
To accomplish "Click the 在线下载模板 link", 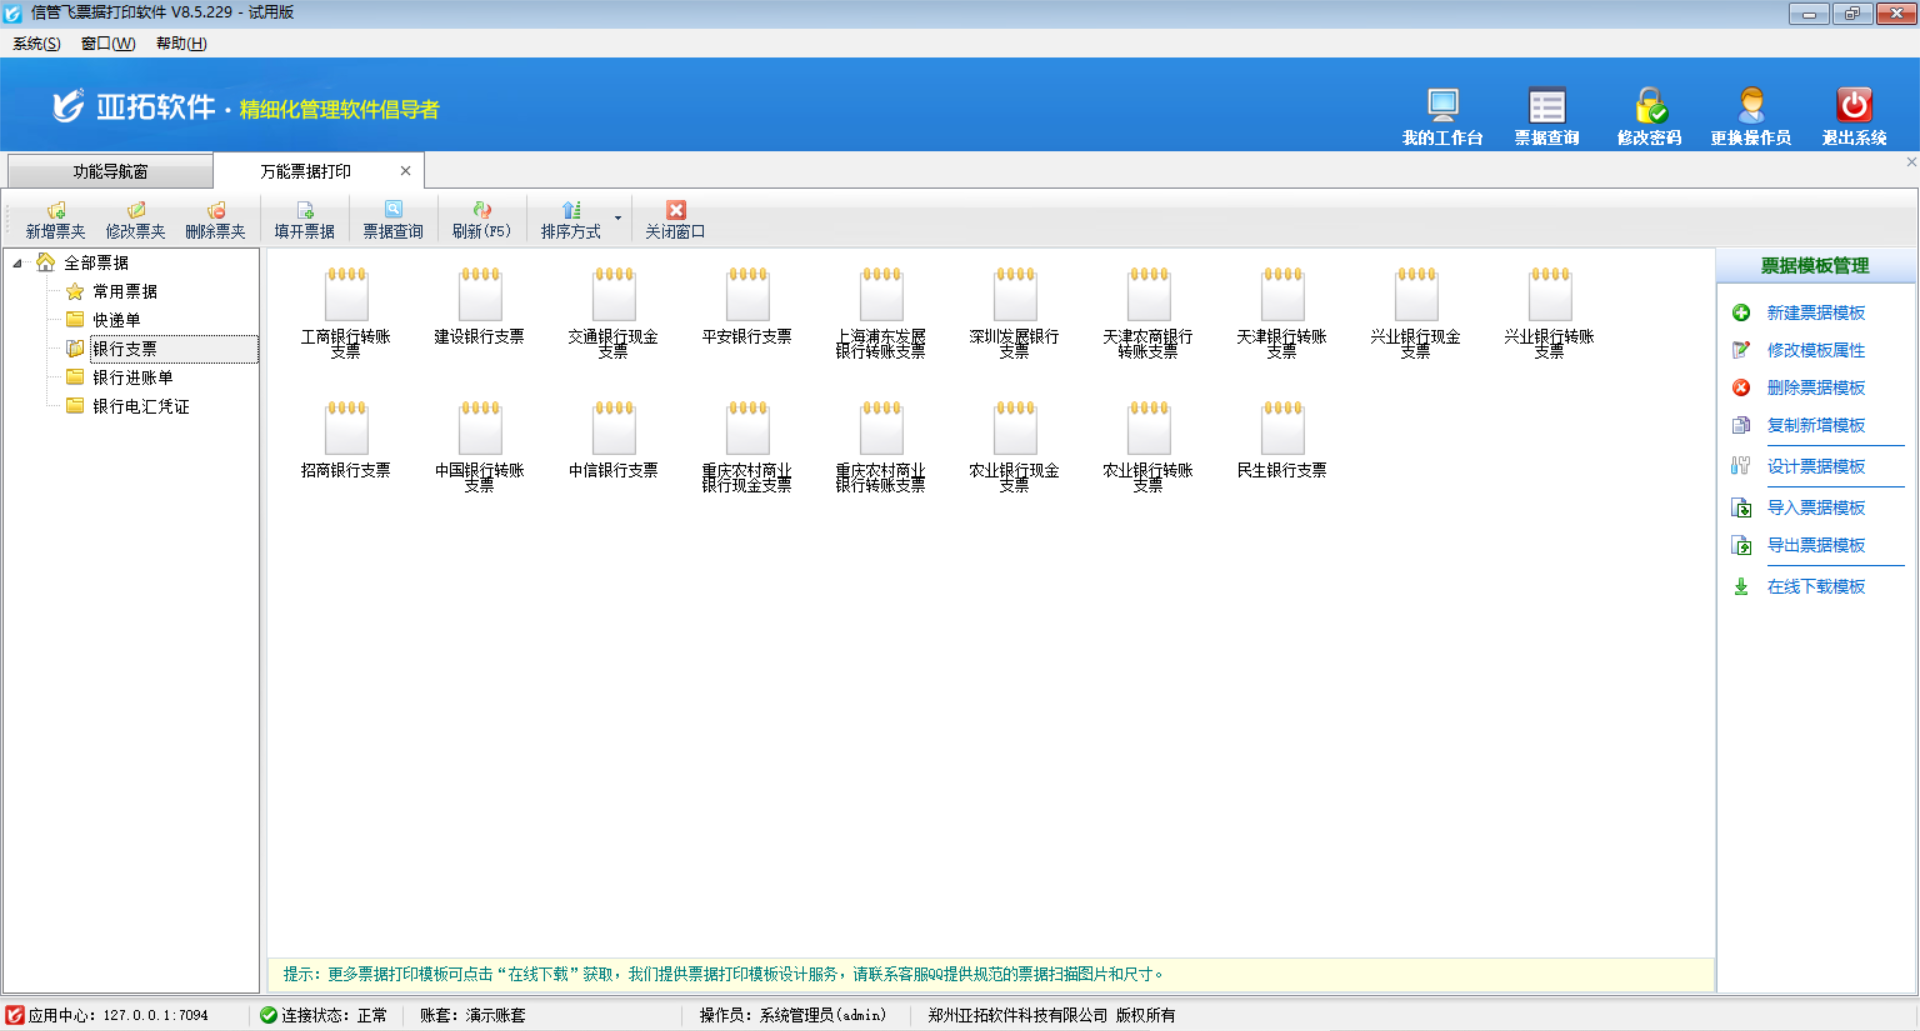I will (x=1815, y=587).
